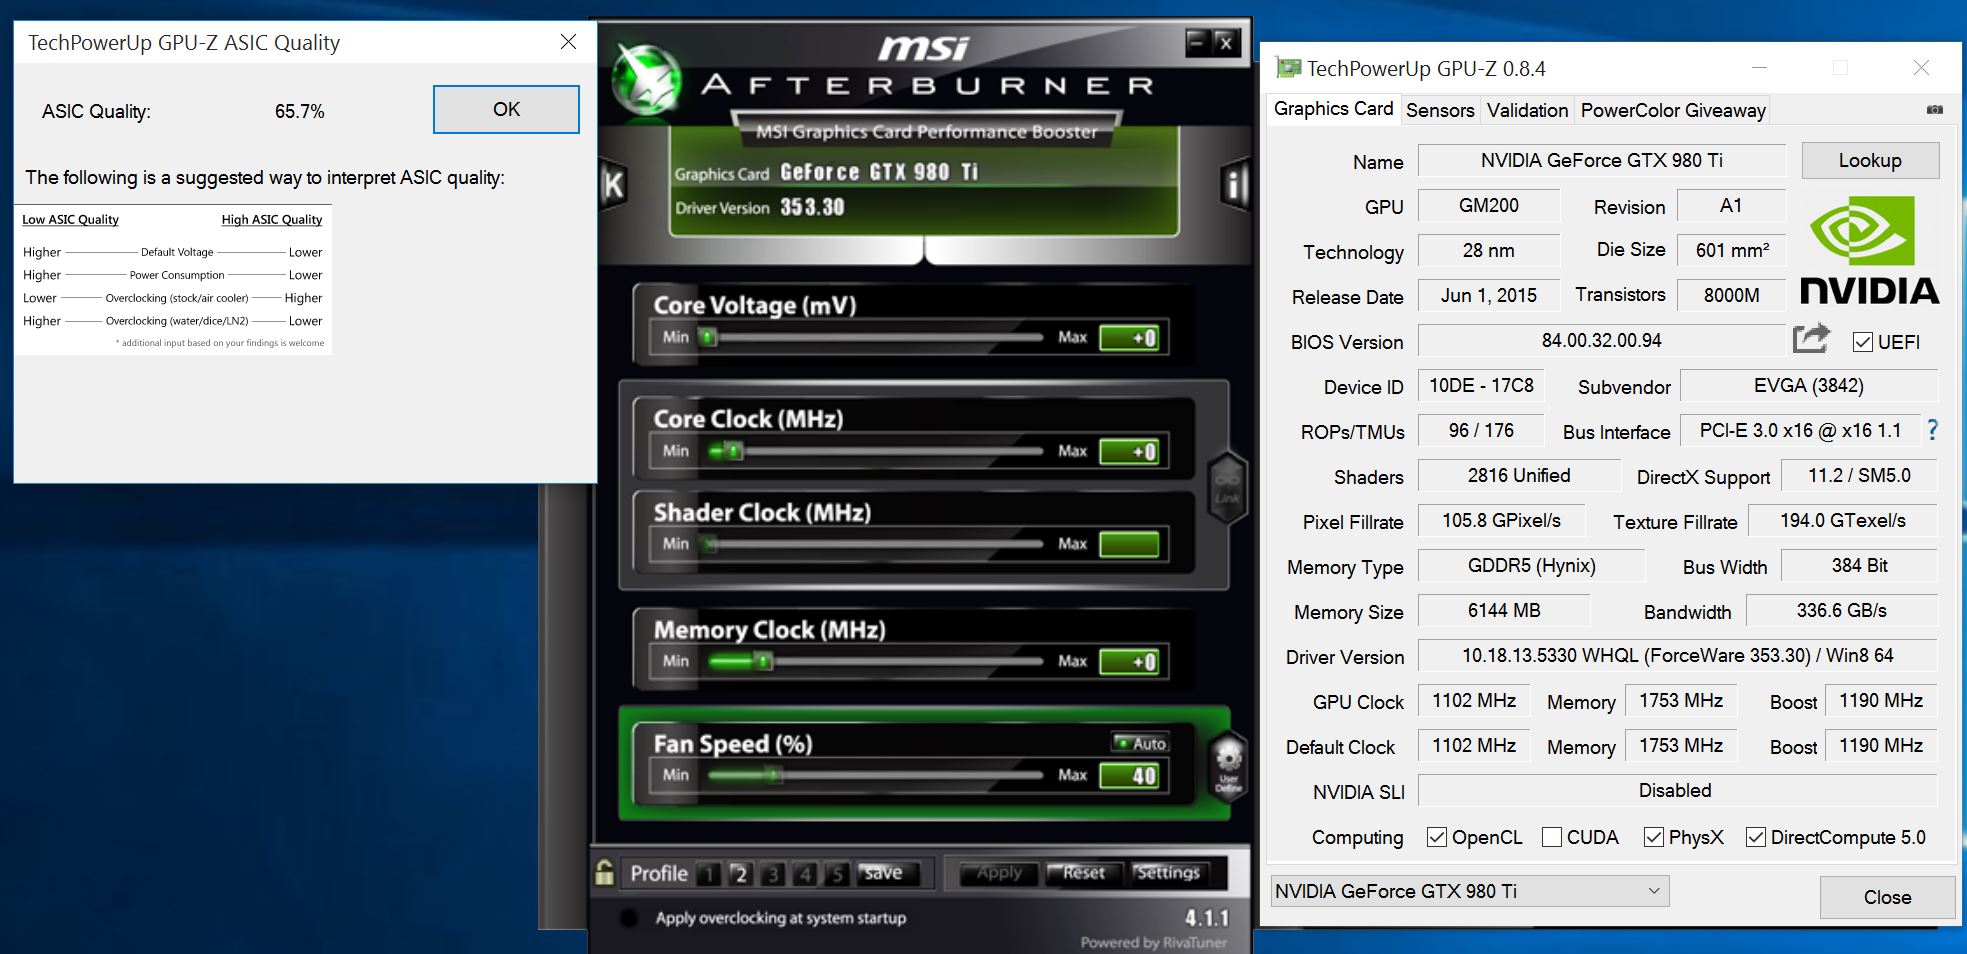This screenshot has height=954, width=1967.
Task: Switch to the Graphics Card tab
Action: point(1333,109)
